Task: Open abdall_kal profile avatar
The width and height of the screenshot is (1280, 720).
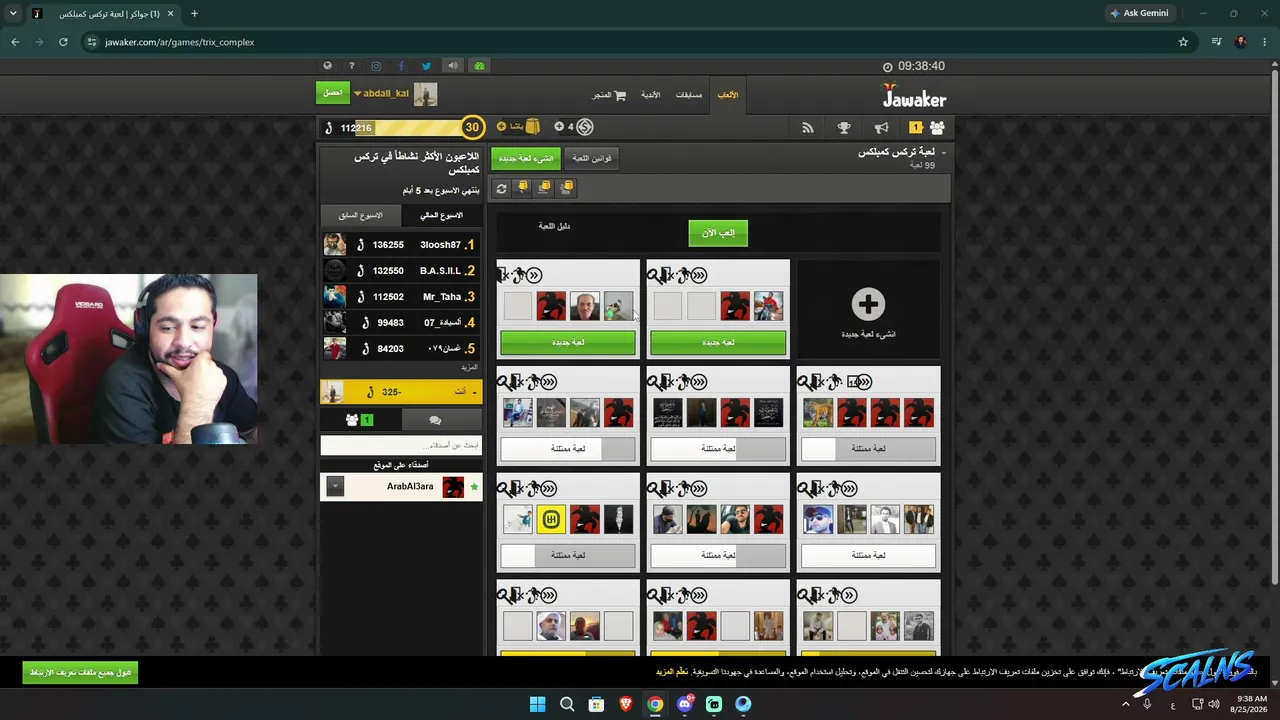Action: coord(426,94)
